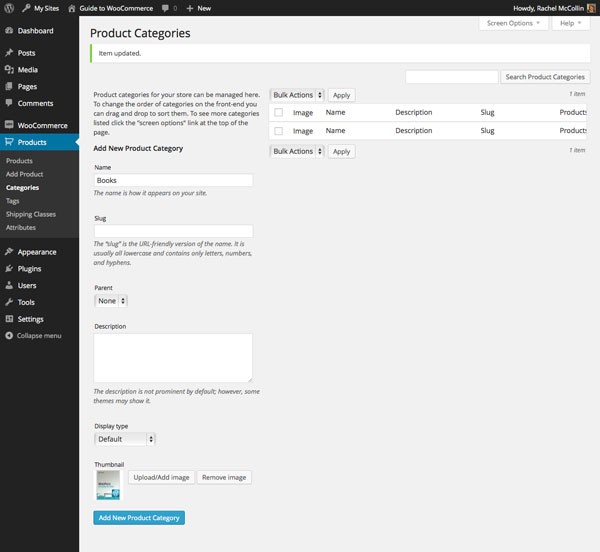Screen dimensions: 600x552
Task: Click the Remove image button
Action: click(x=224, y=477)
